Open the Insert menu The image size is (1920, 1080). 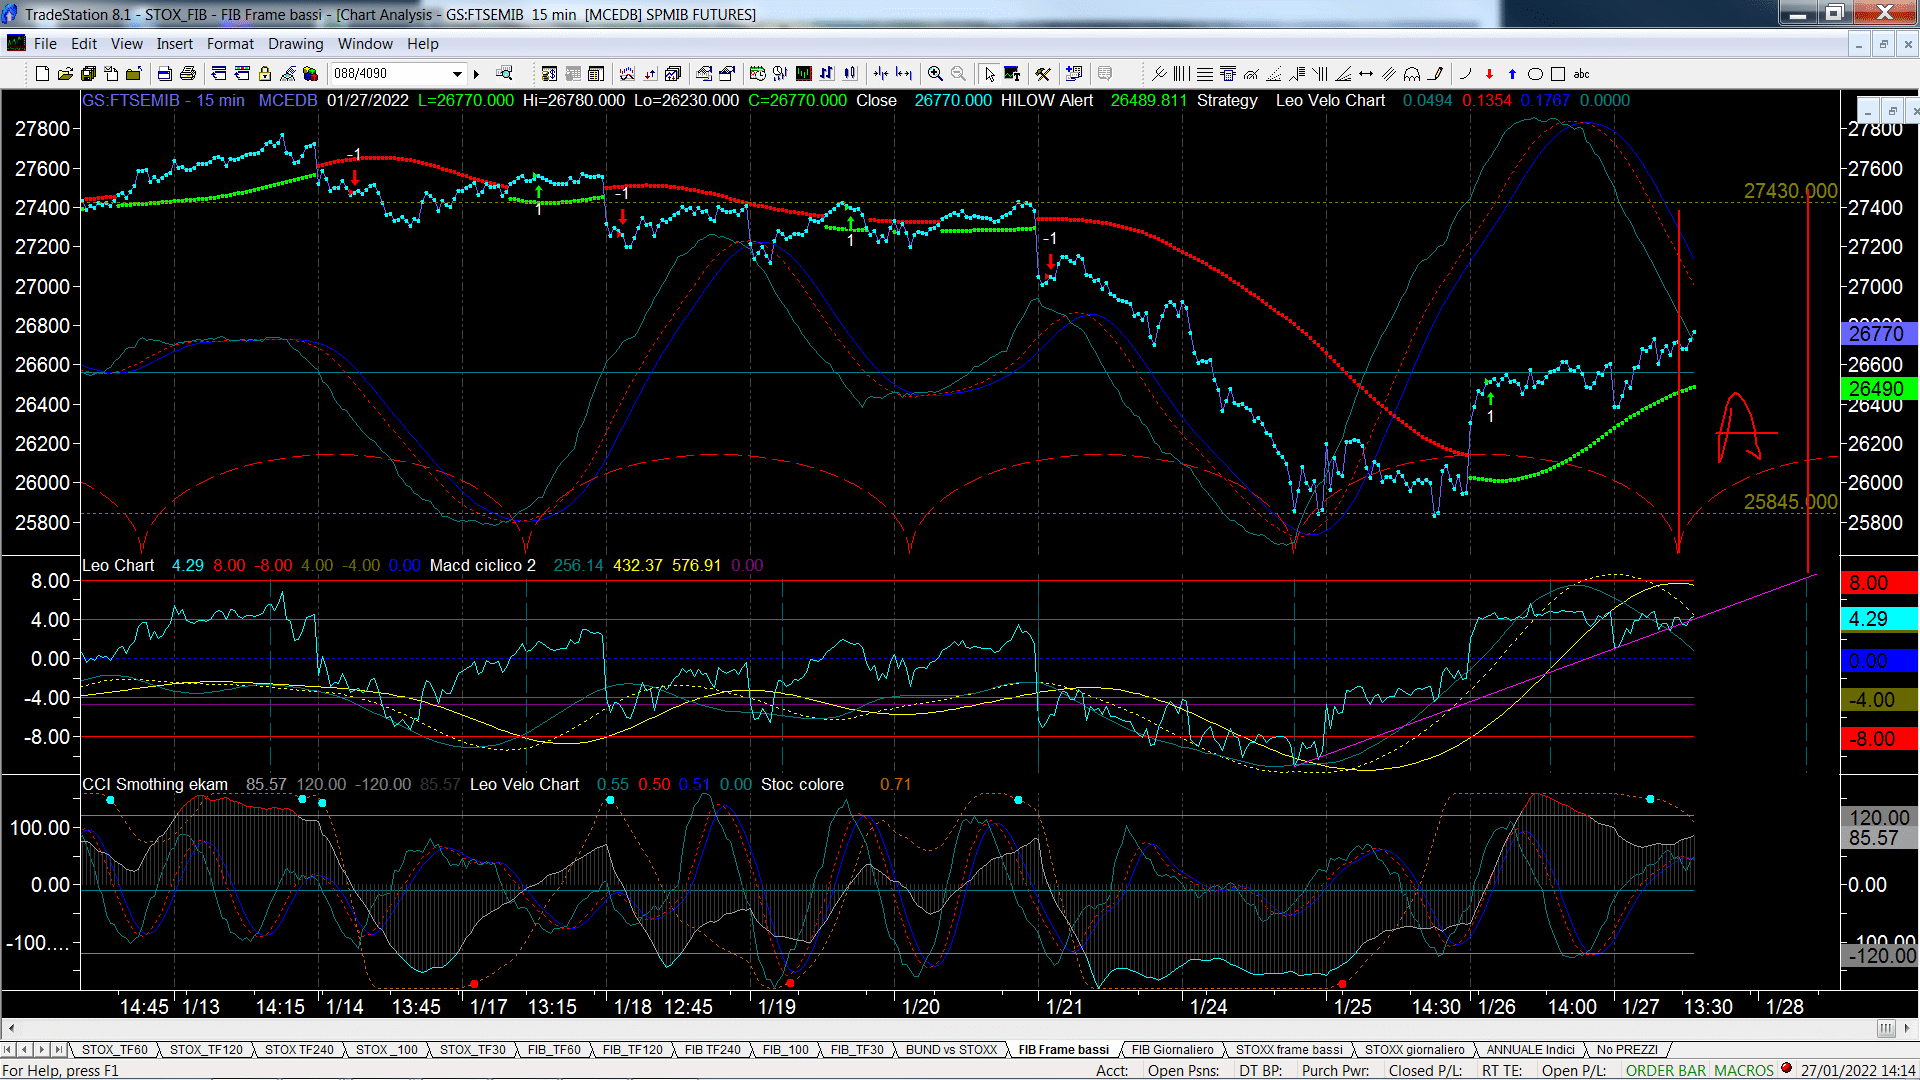(174, 44)
